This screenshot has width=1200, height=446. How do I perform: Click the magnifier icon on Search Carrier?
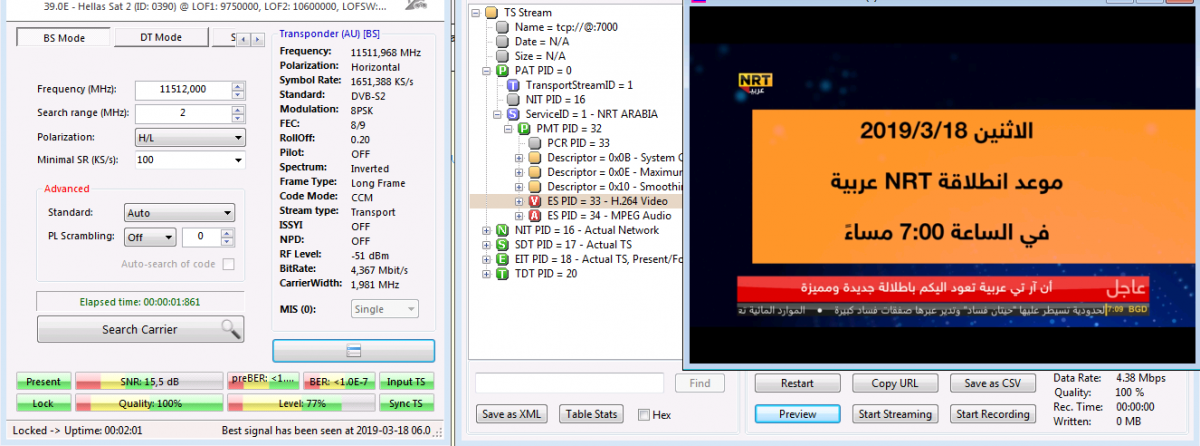pyautogui.click(x=231, y=328)
